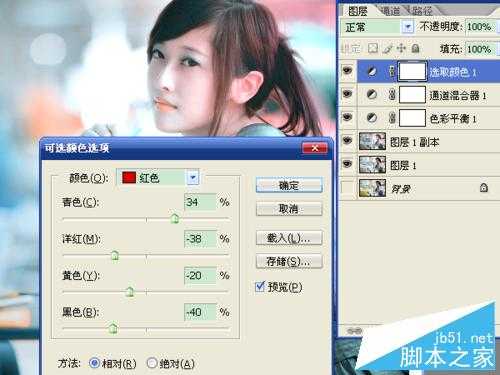Select the 绝对(A) method radio button

point(152,363)
